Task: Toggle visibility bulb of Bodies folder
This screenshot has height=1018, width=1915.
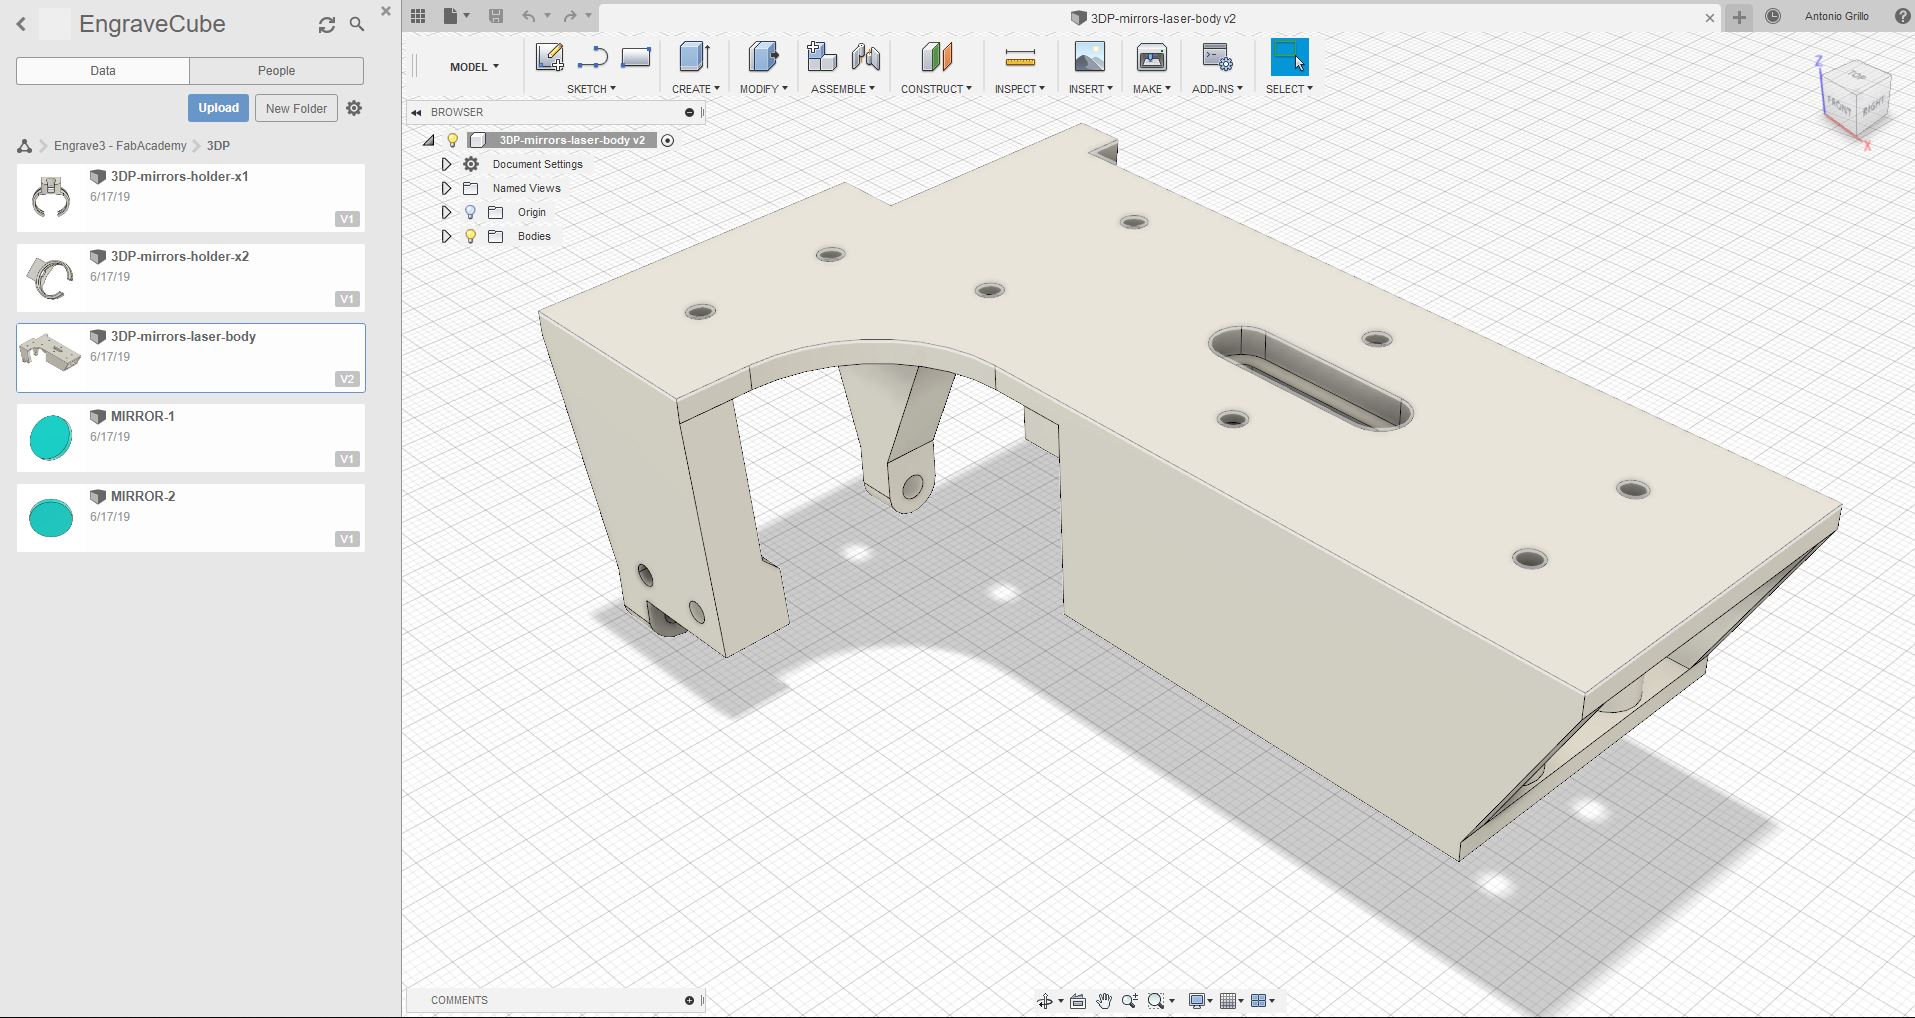Action: pyautogui.click(x=470, y=236)
